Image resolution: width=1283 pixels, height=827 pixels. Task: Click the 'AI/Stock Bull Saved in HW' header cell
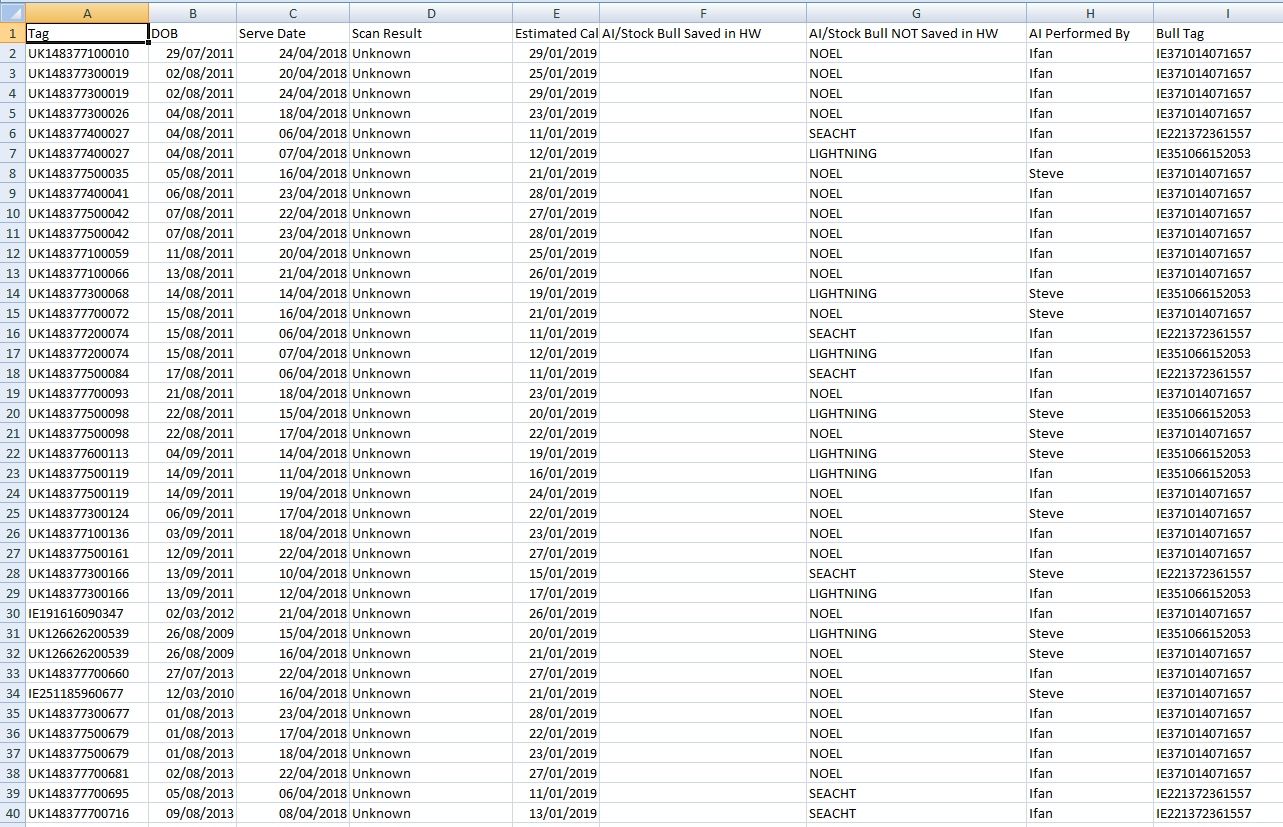703,33
